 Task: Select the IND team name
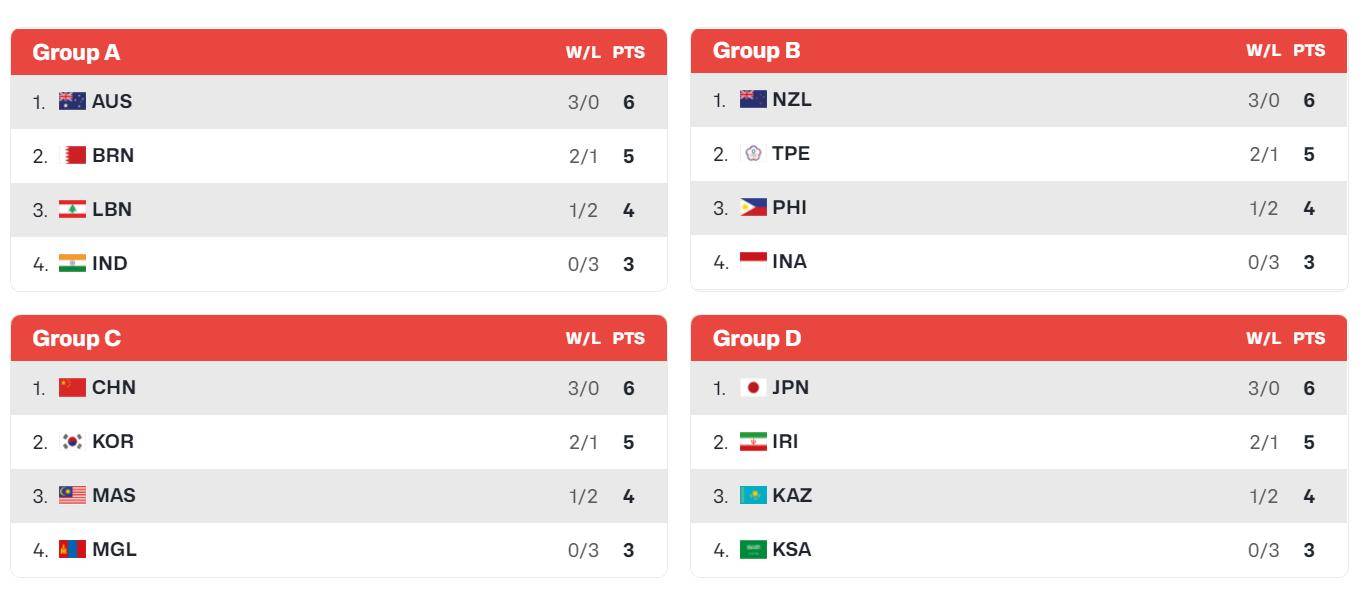110,264
